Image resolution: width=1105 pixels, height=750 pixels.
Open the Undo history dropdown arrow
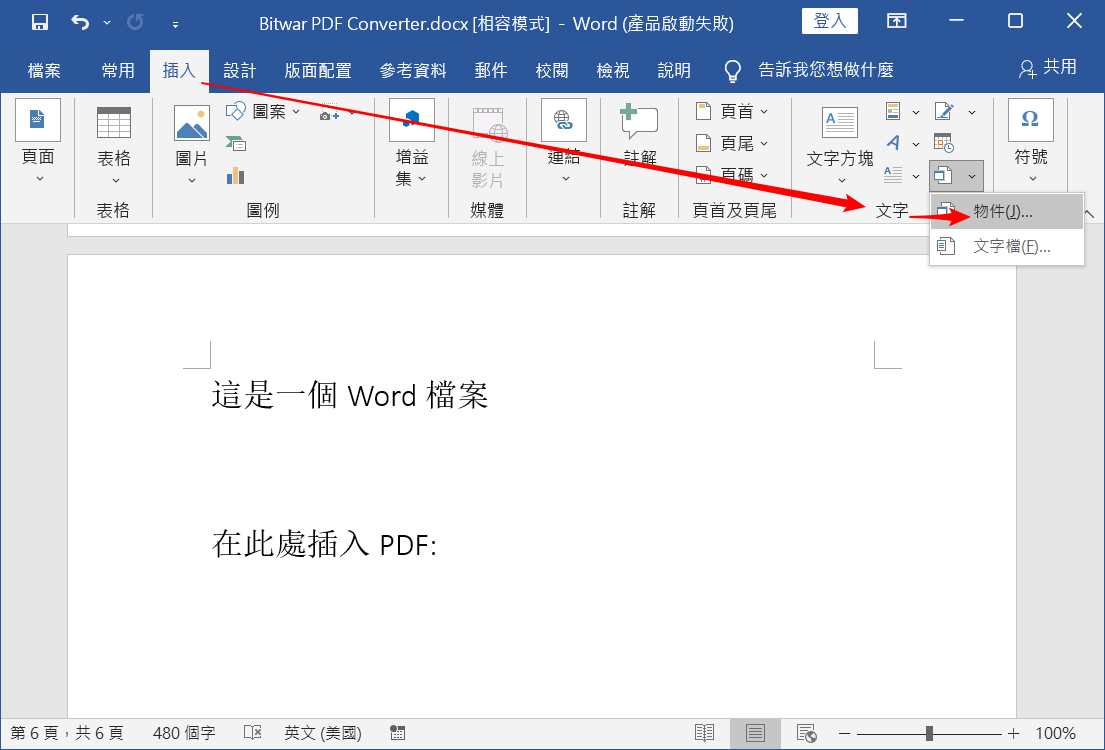pyautogui.click(x=107, y=23)
